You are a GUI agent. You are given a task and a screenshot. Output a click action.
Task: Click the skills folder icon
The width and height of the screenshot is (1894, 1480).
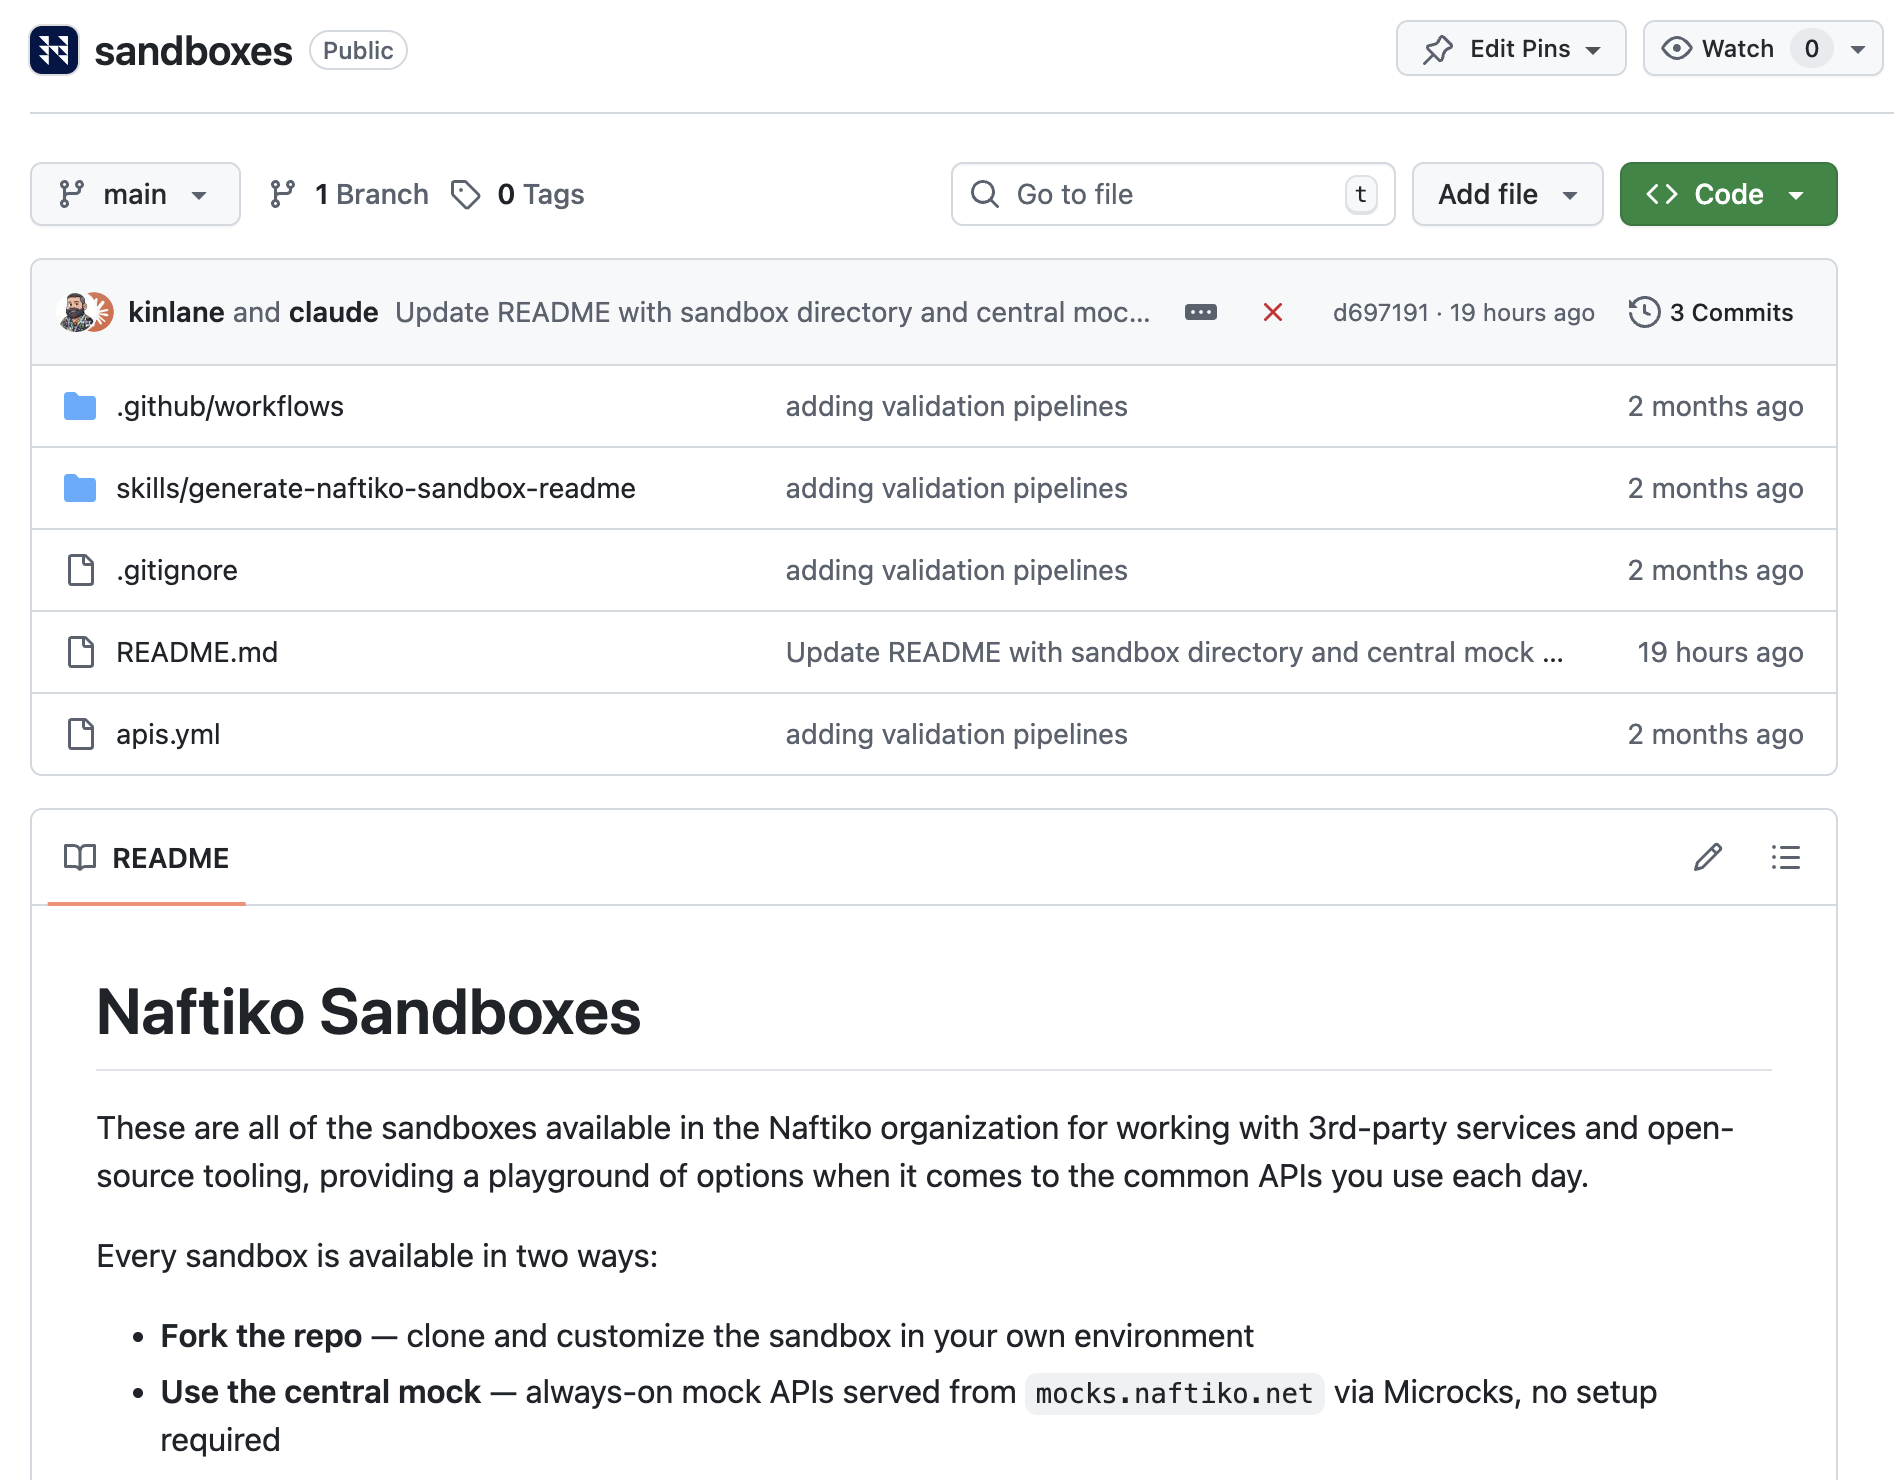80,488
